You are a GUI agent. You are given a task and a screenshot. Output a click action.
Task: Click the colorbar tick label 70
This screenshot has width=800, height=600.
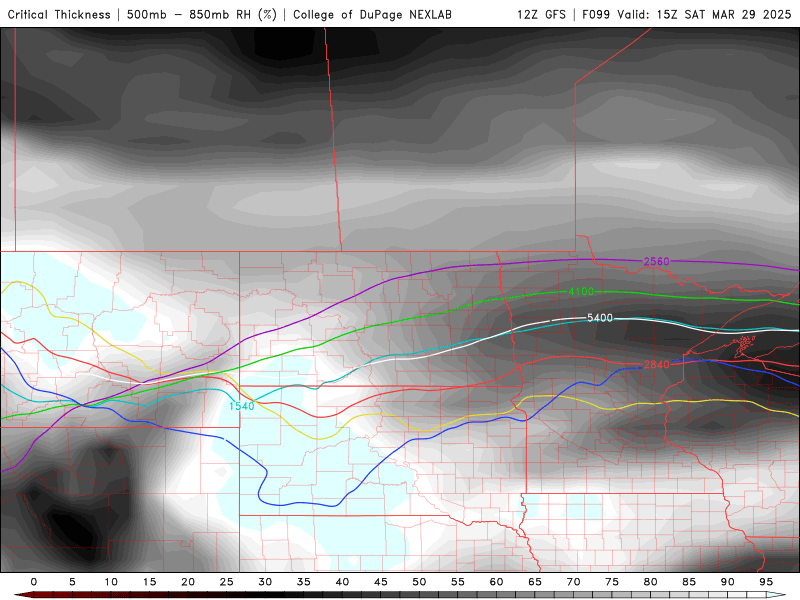point(573,582)
